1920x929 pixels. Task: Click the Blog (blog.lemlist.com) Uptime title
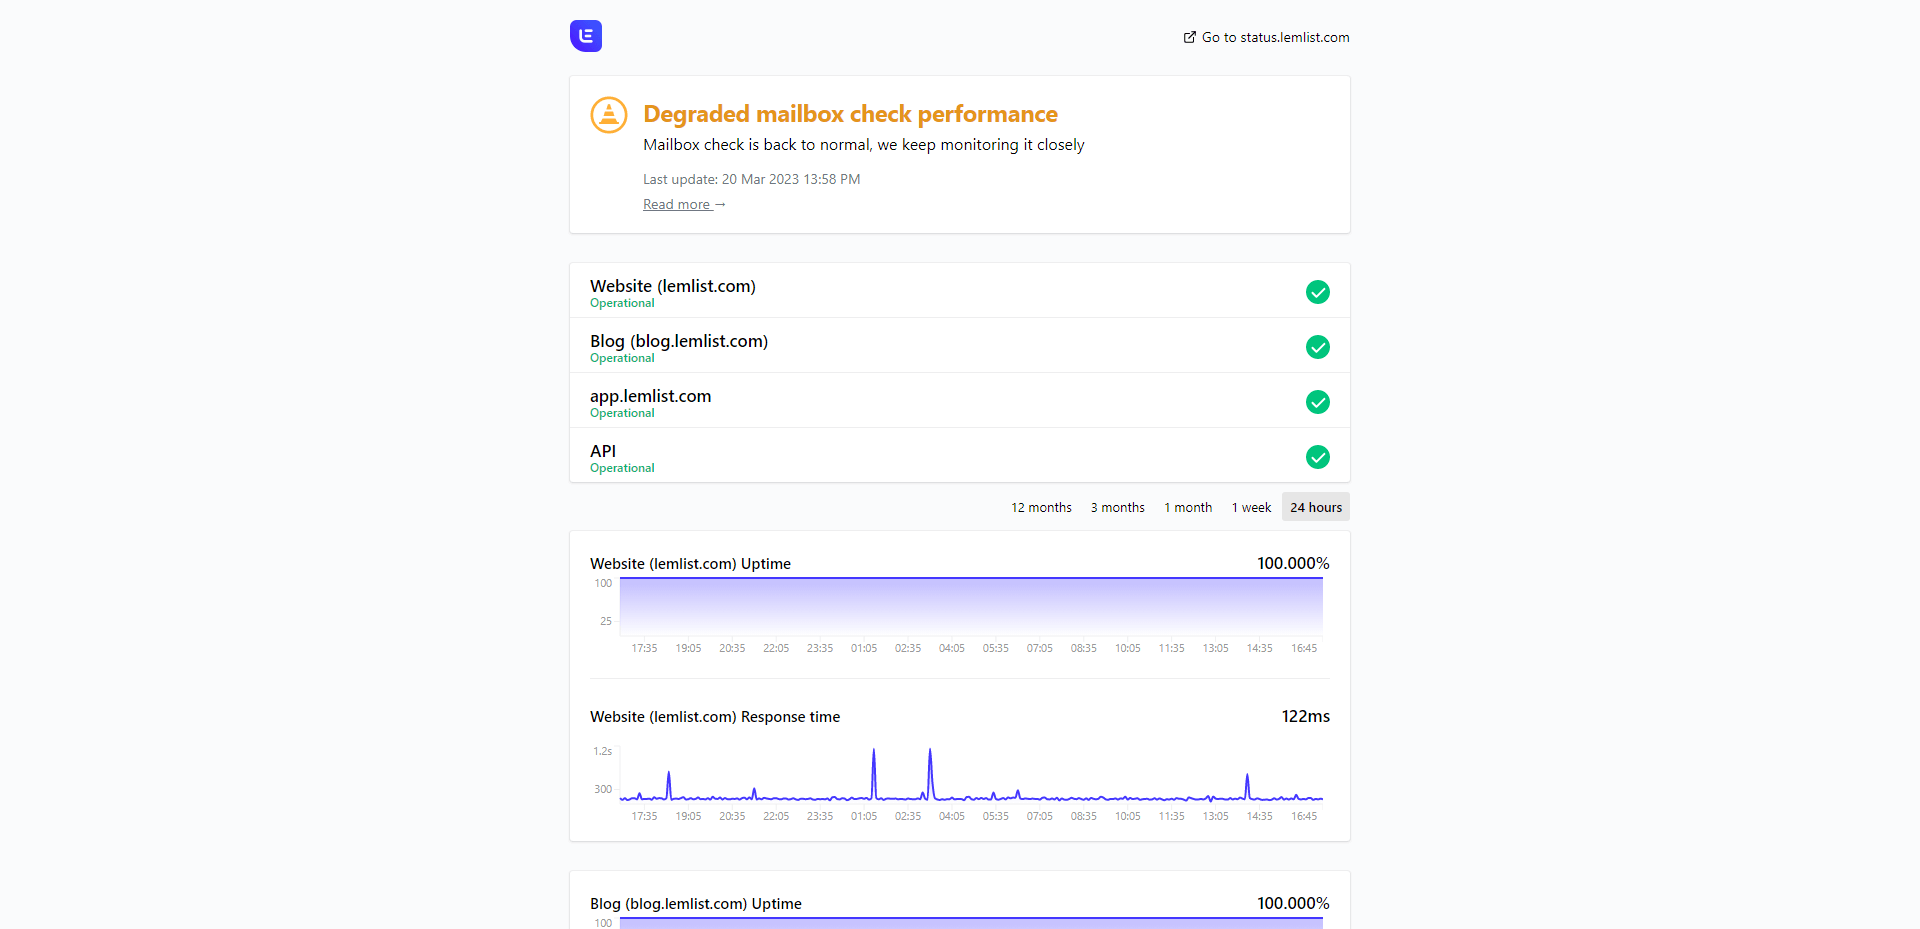pyautogui.click(x=696, y=904)
